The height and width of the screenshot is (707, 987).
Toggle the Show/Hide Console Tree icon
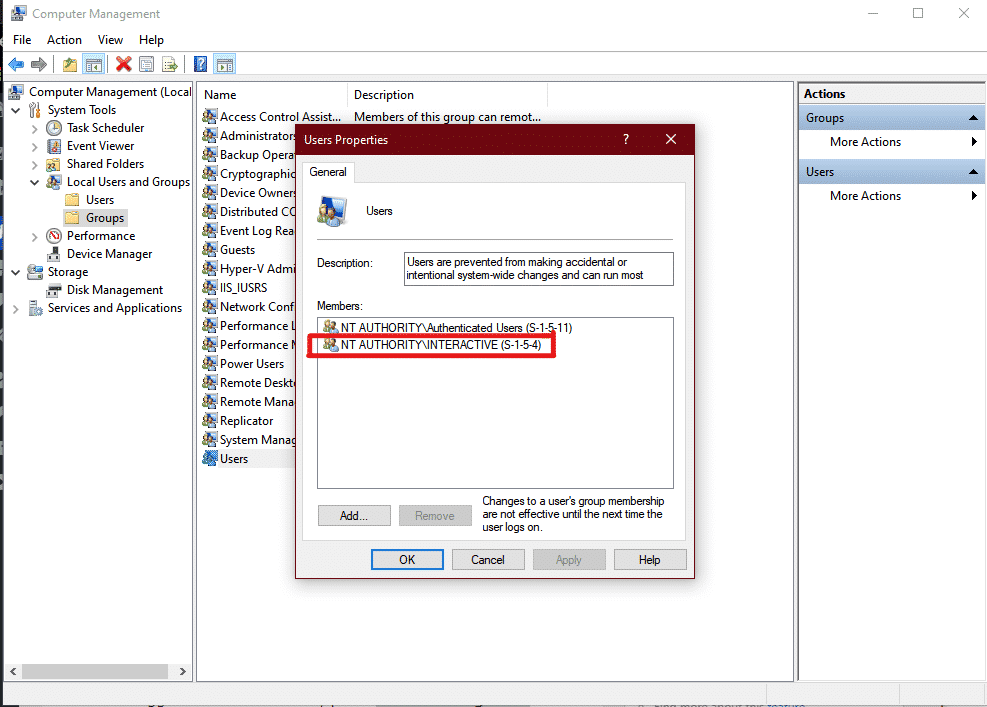pos(94,64)
